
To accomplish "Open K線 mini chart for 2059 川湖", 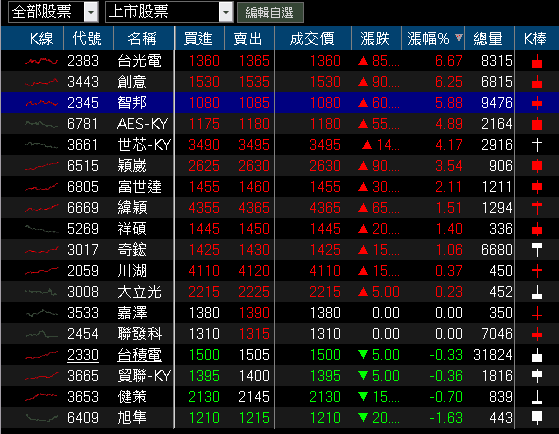I will pyautogui.click(x=41, y=271).
